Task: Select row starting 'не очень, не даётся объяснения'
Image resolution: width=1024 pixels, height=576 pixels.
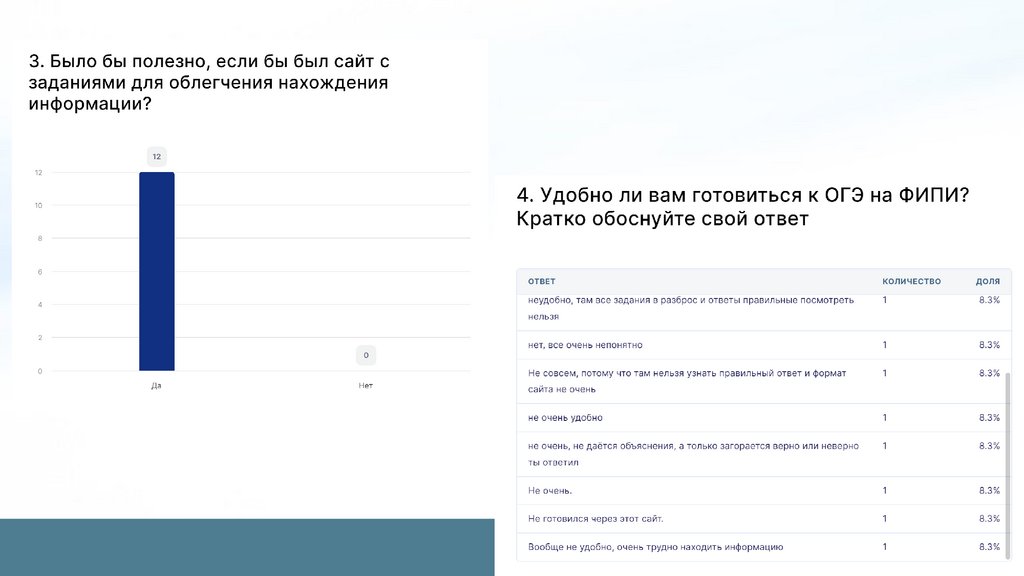Action: click(x=763, y=454)
